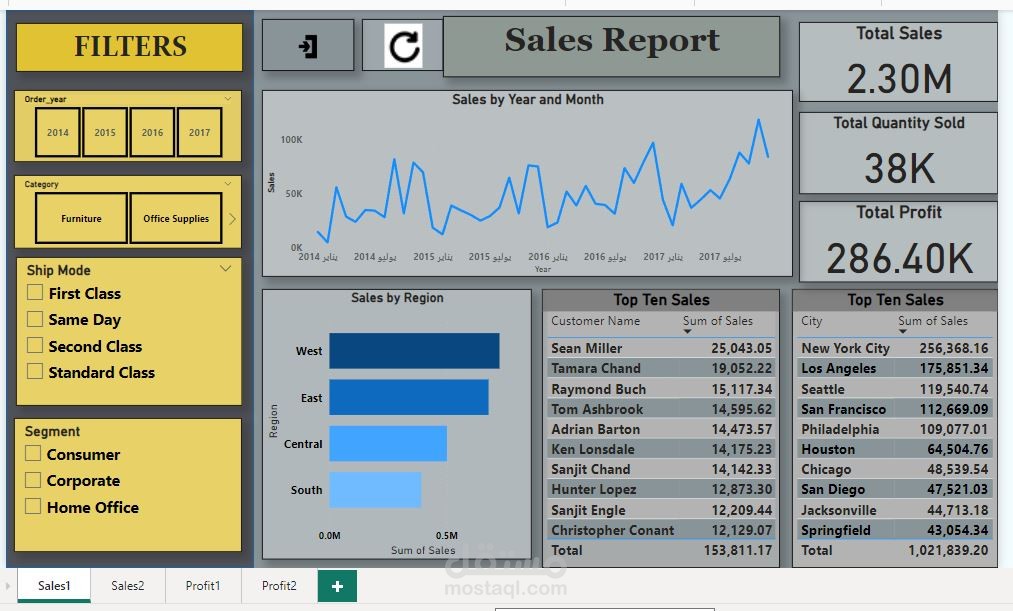This screenshot has width=1013, height=611.
Task: Select the Los Angeles row
Action: click(x=894, y=368)
